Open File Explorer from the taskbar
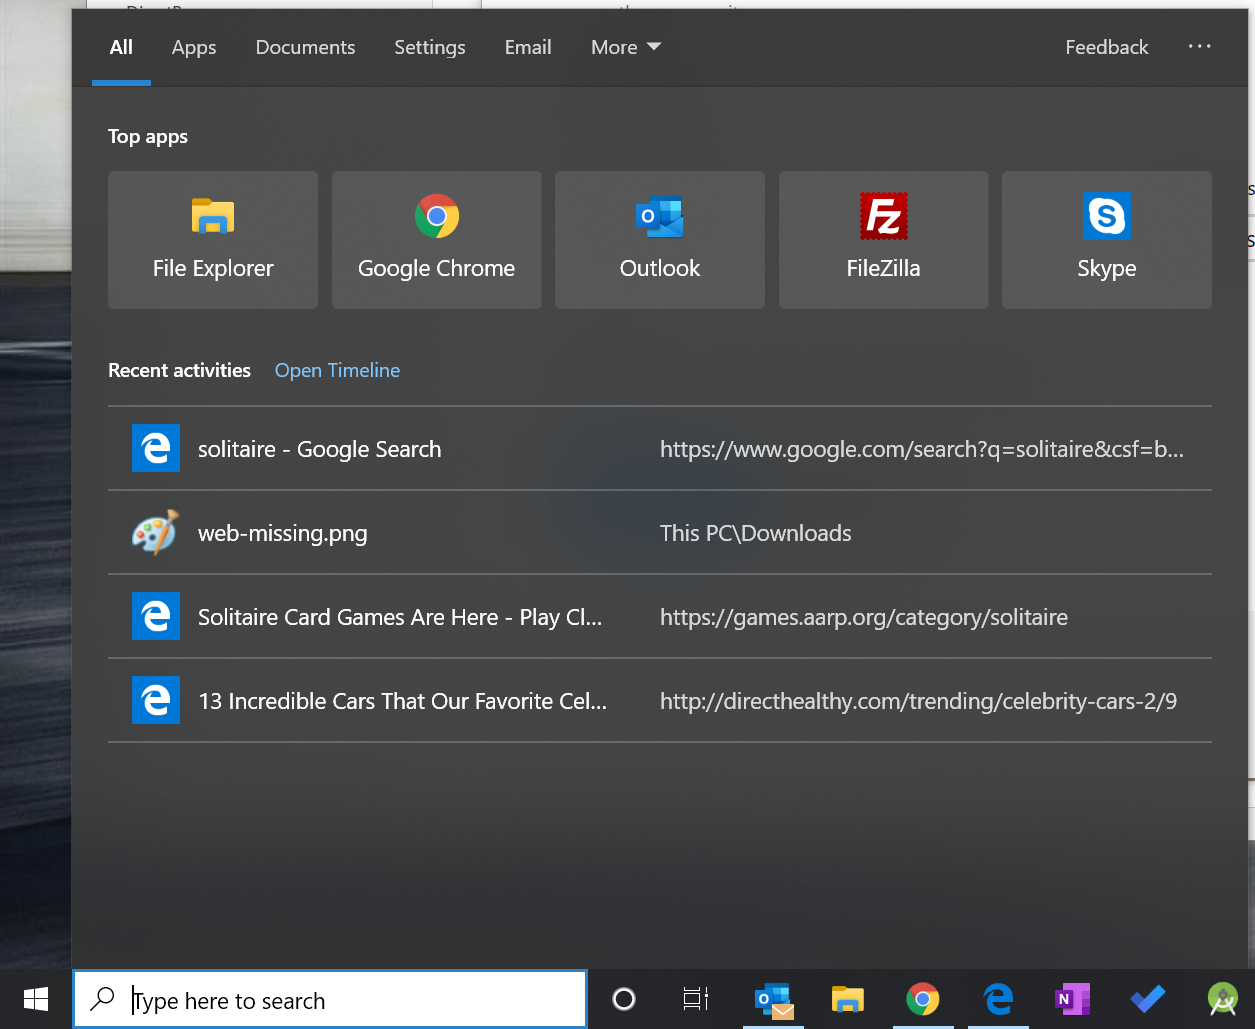 click(848, 999)
